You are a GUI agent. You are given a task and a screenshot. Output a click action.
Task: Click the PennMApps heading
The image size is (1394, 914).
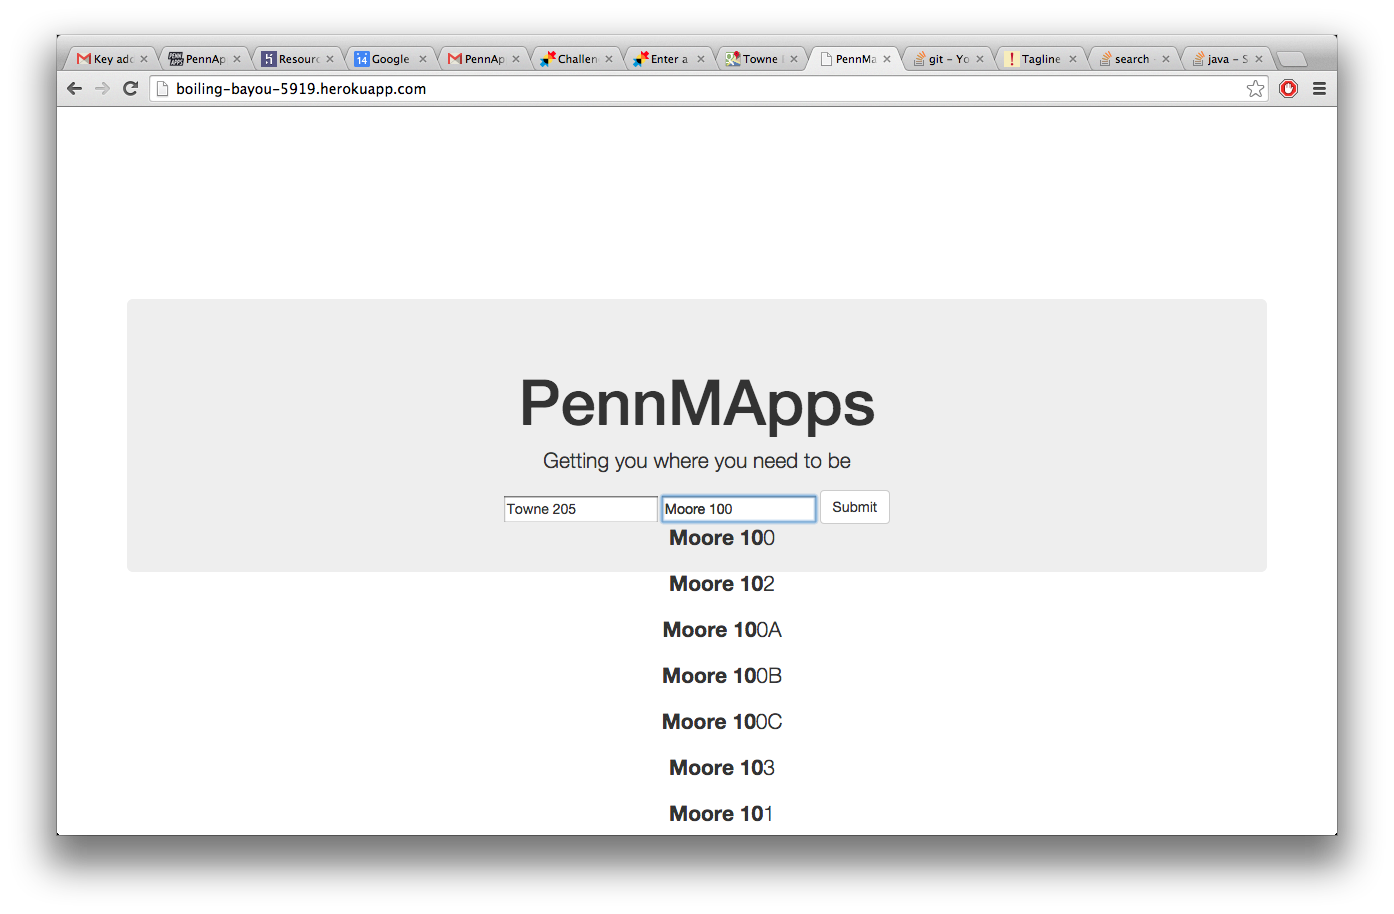coord(697,405)
